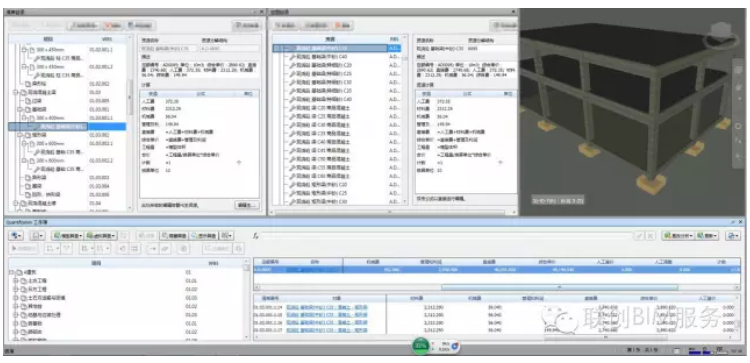Open the first icon dropdown in workbook toolbar
This screenshot has width=750, height=363.
(17, 236)
